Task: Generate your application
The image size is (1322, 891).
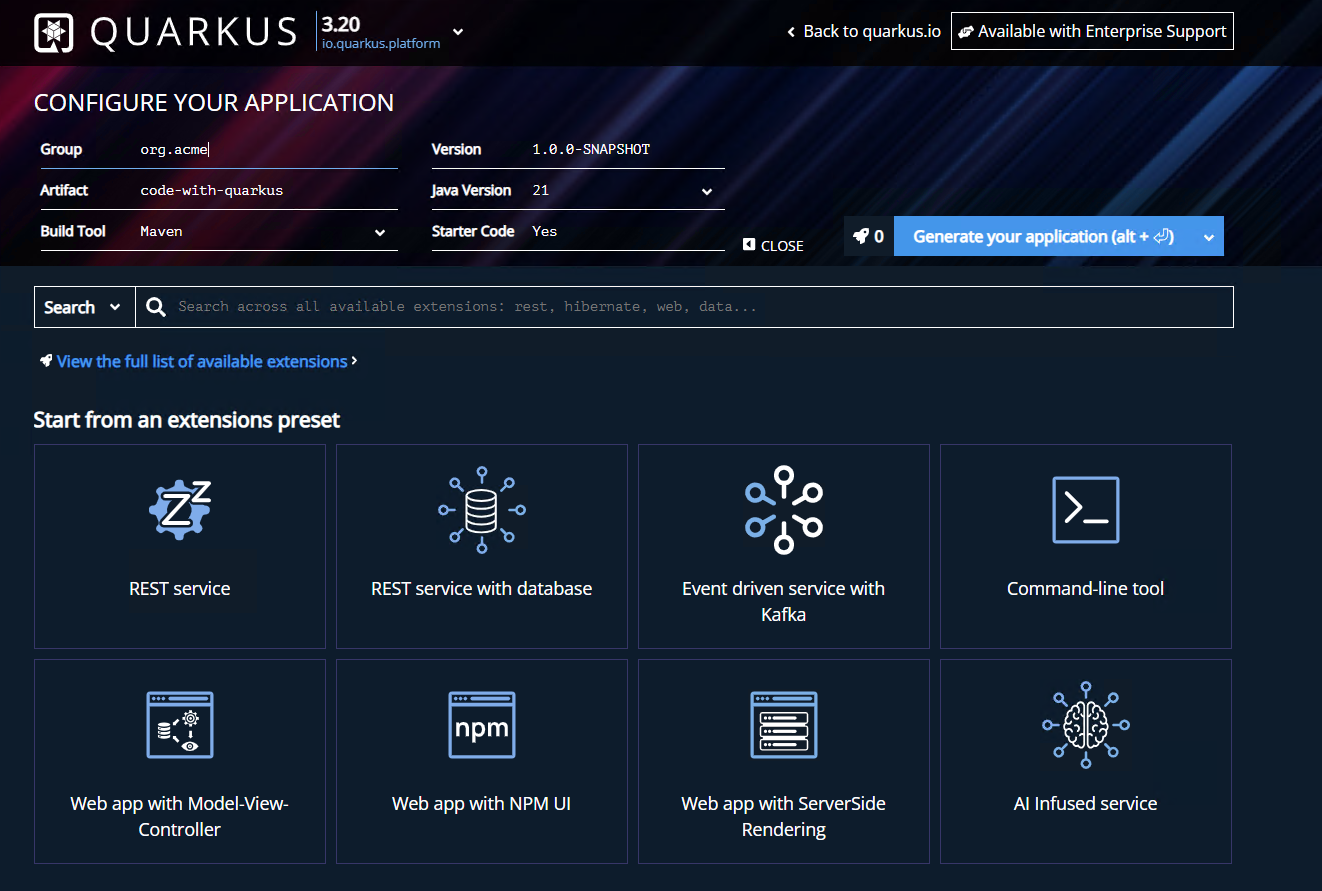Action: (x=1043, y=236)
